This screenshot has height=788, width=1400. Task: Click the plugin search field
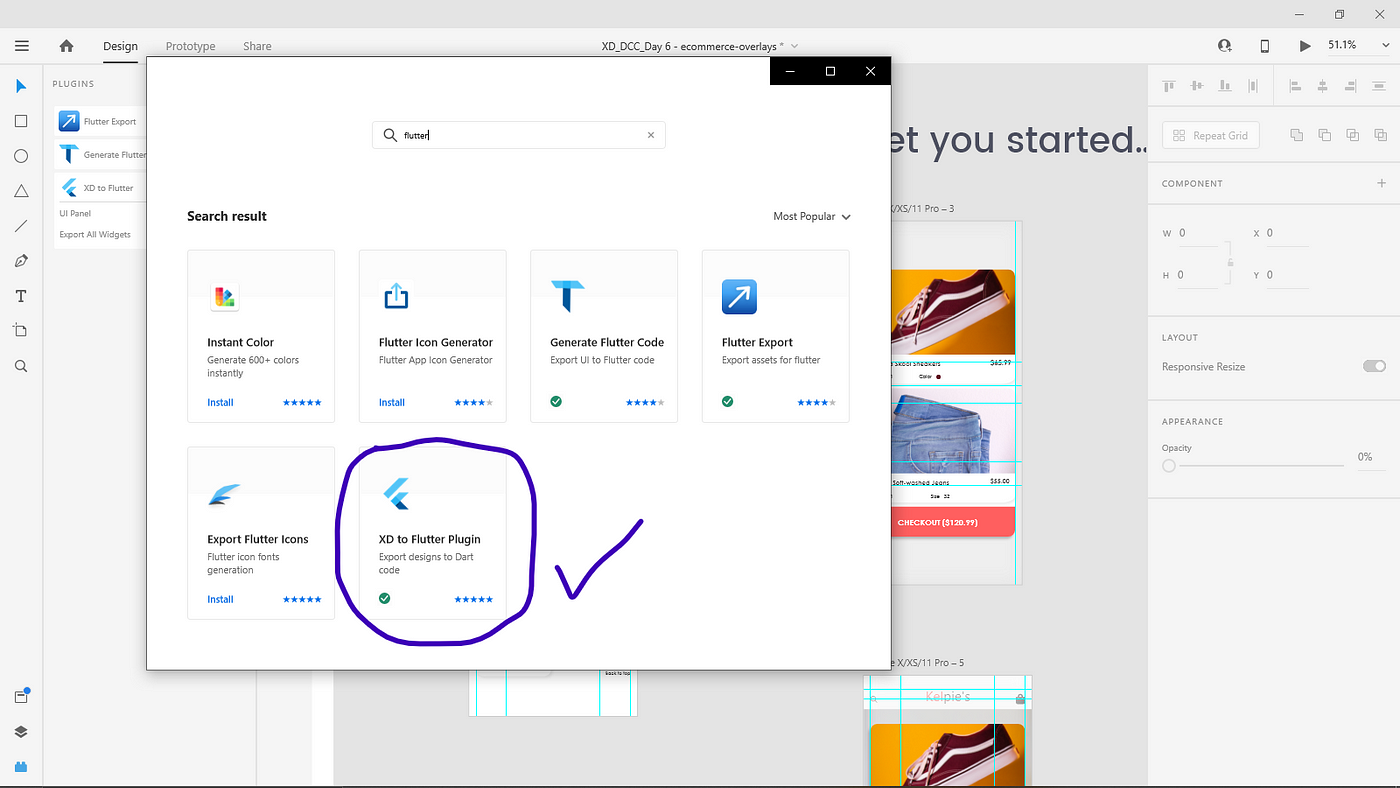point(519,135)
